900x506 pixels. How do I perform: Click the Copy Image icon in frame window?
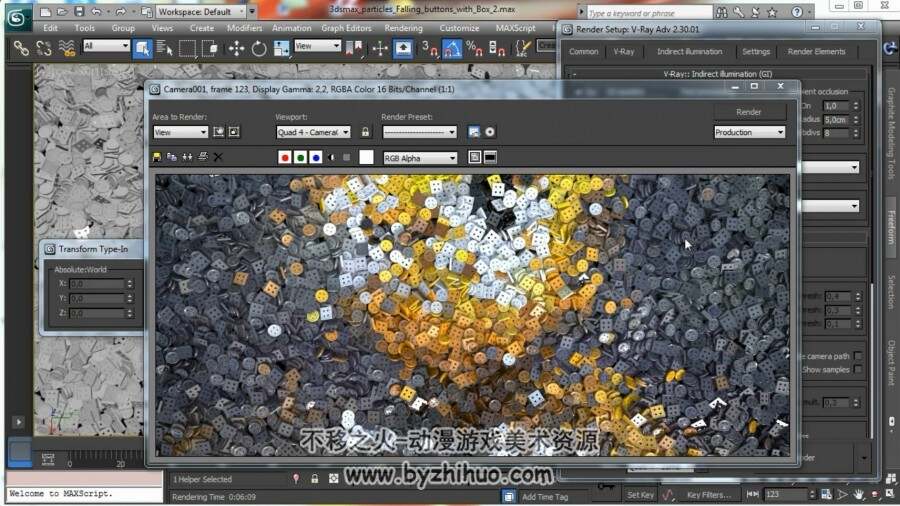172,157
